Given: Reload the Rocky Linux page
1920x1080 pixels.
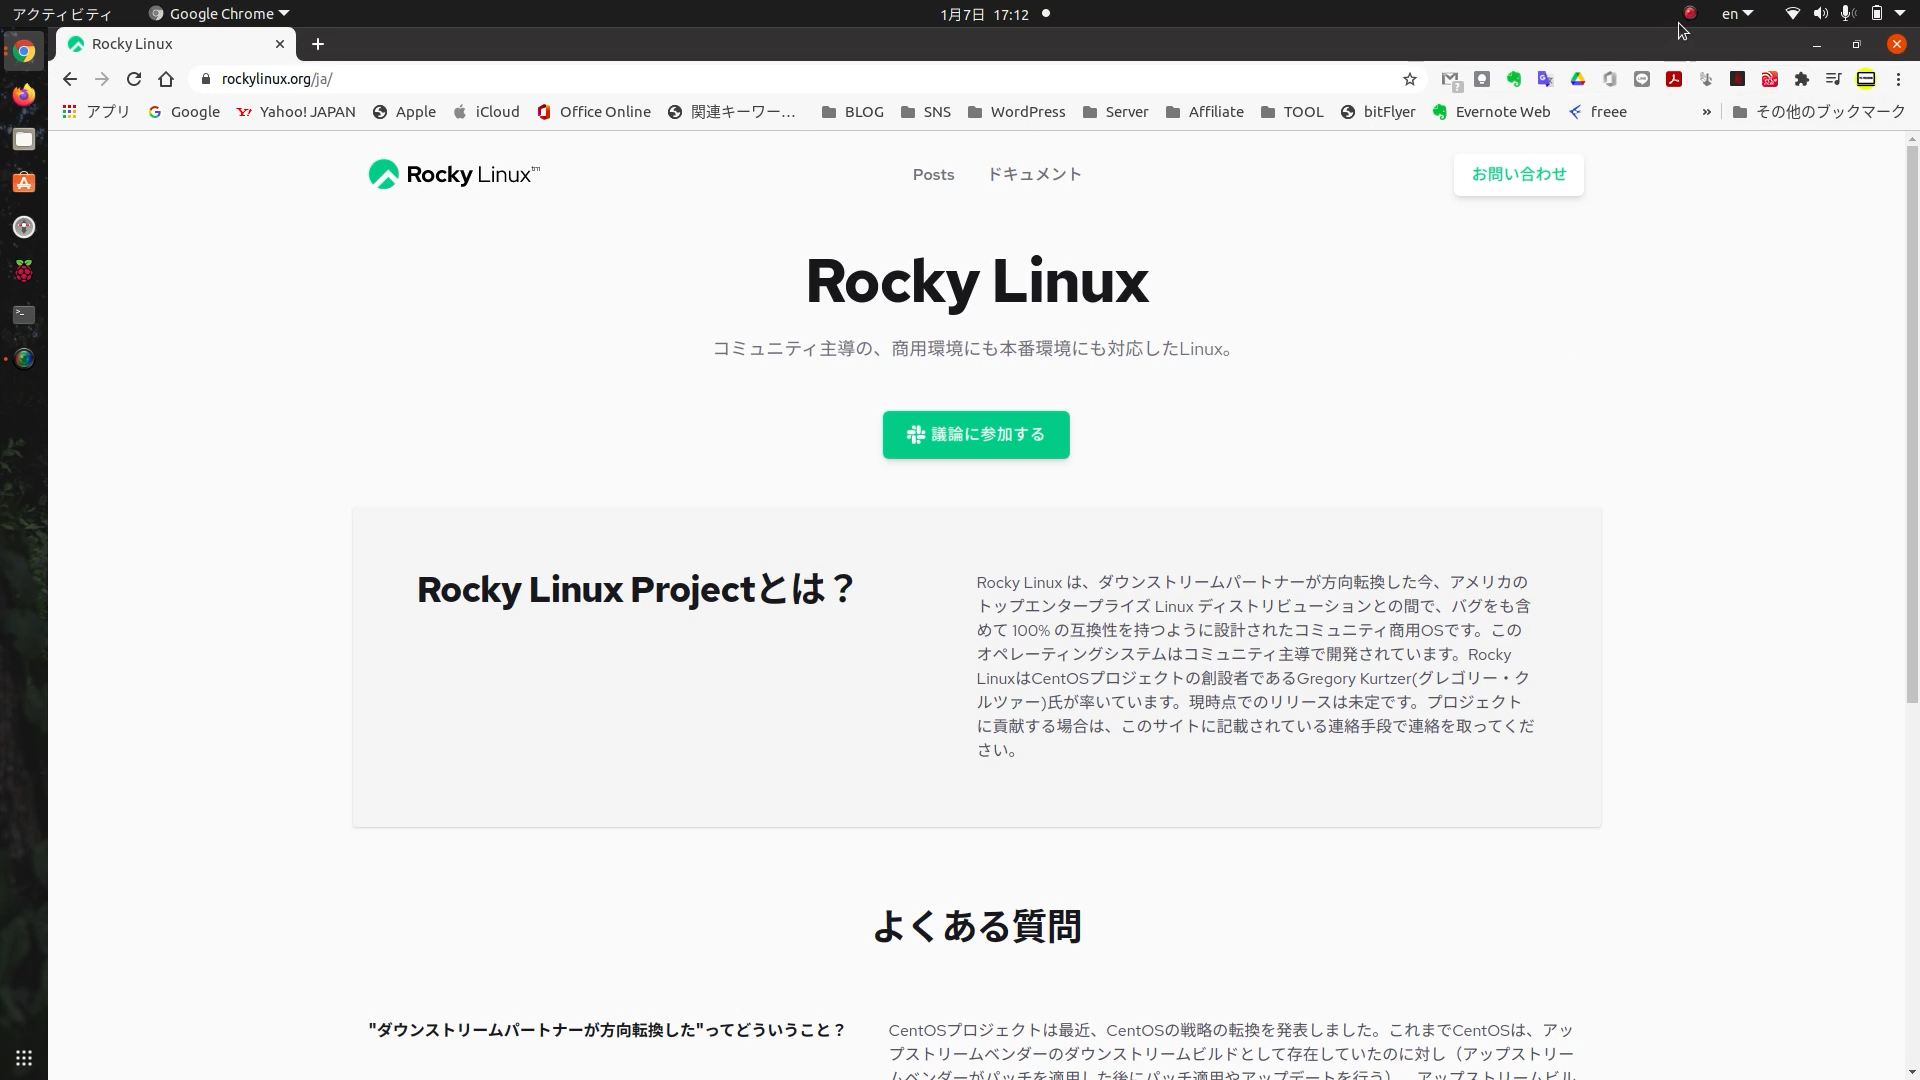Looking at the screenshot, I should [134, 79].
